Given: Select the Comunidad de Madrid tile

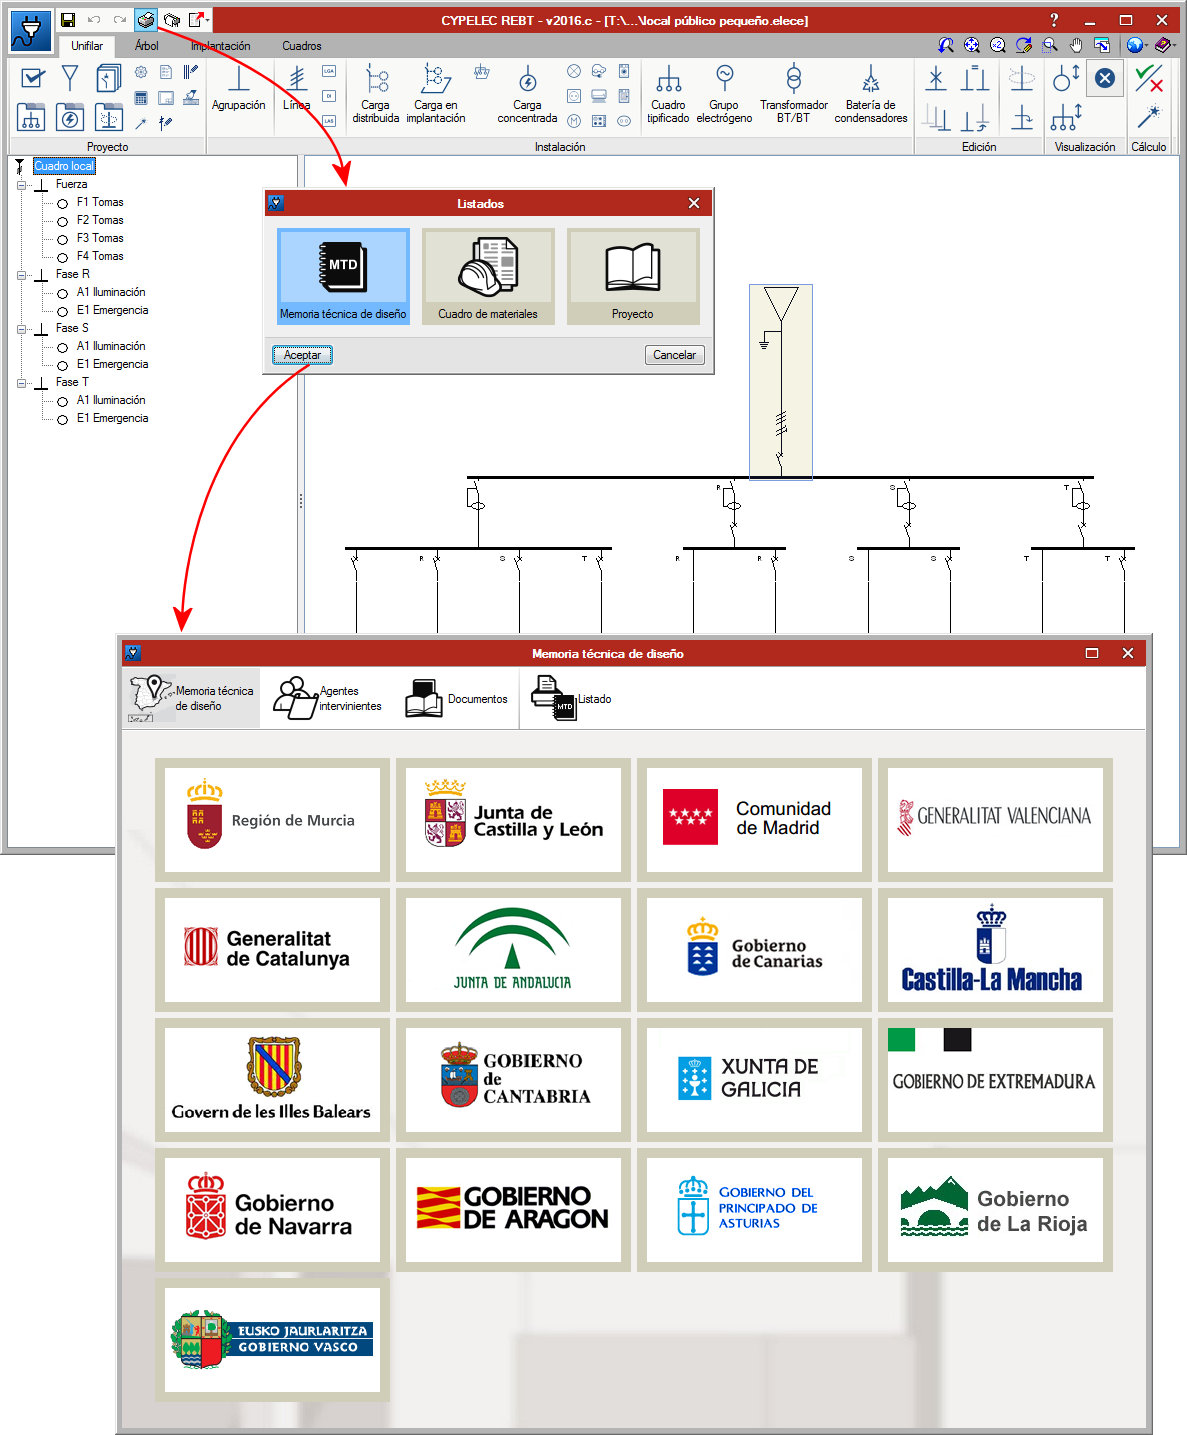Looking at the screenshot, I should click(754, 820).
